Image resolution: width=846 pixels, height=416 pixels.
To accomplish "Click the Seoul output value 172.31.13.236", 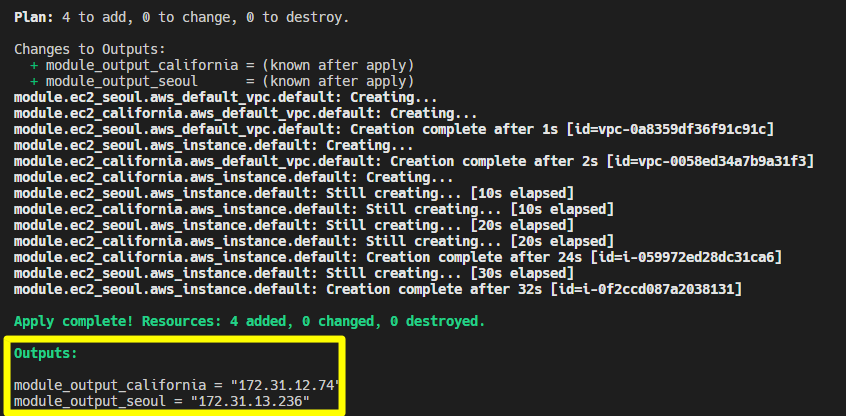I will click(250, 401).
